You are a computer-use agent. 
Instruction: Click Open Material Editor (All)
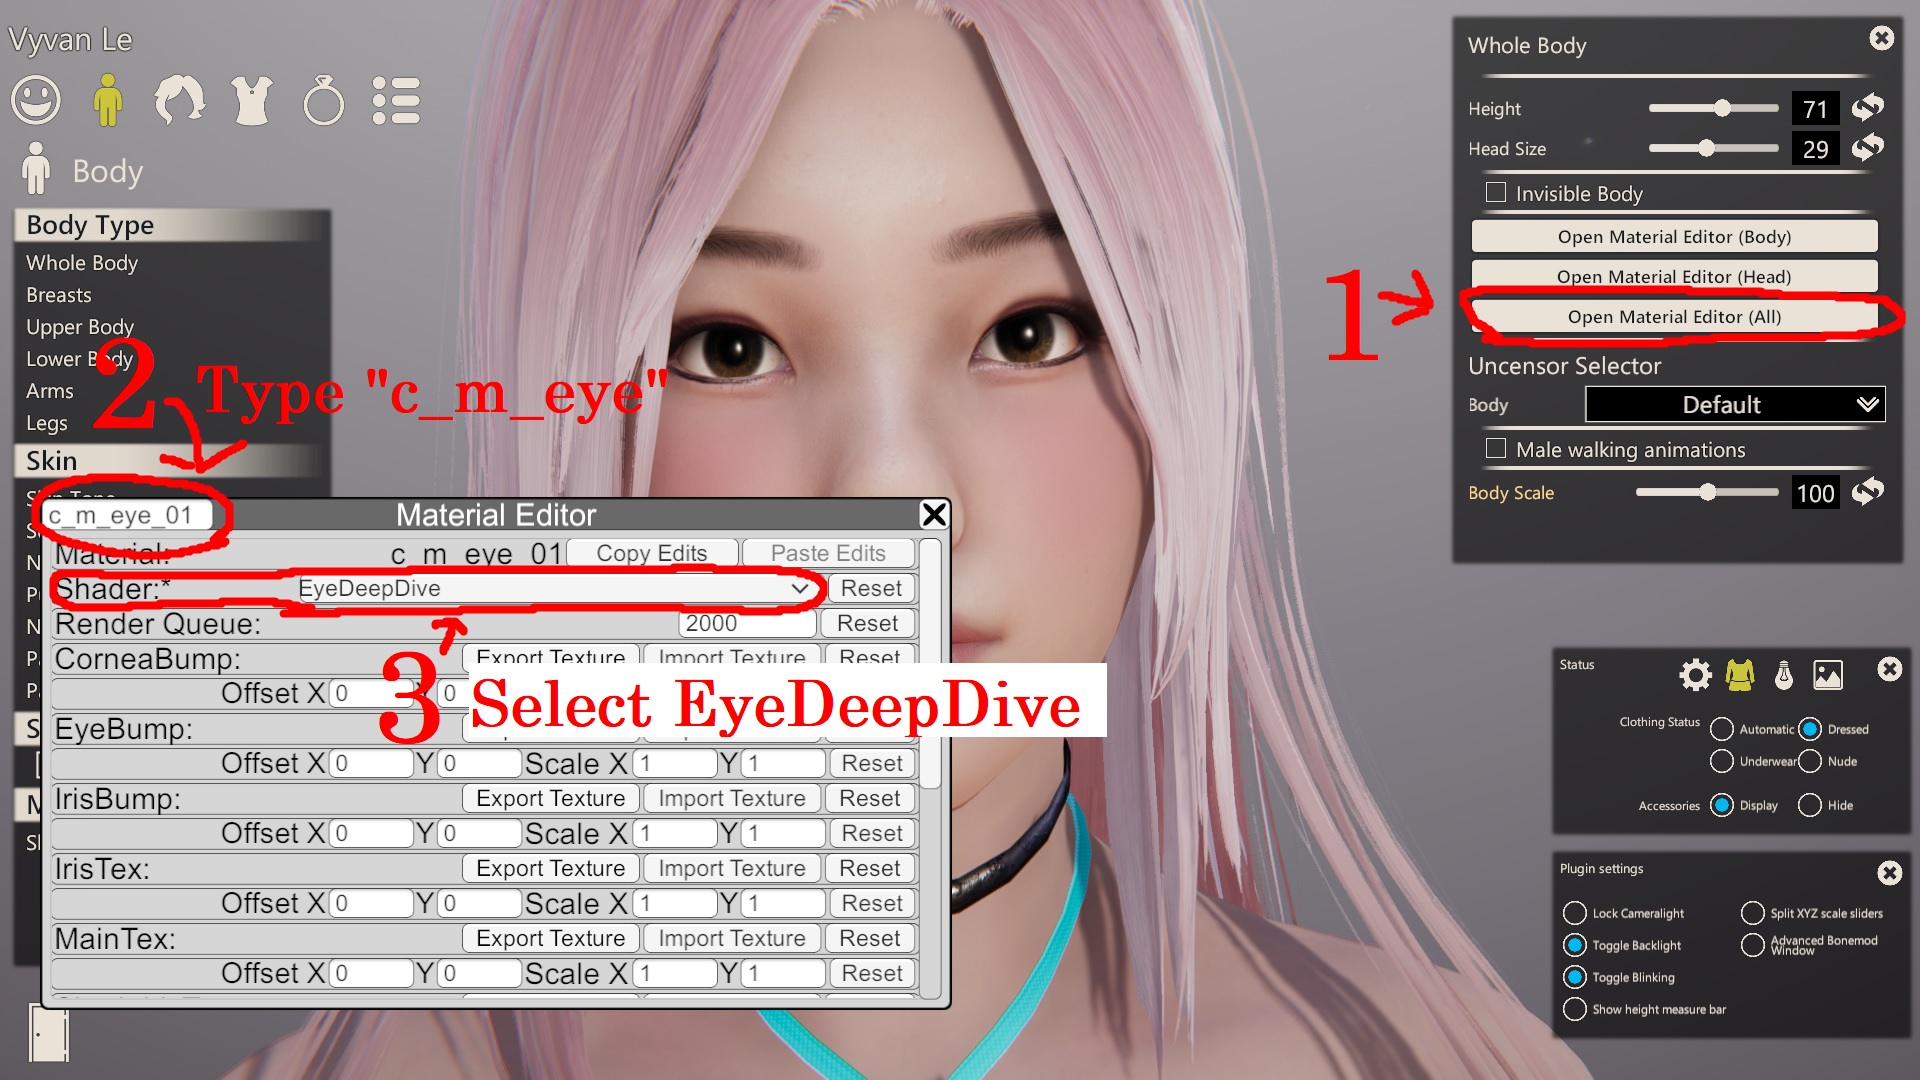point(1674,316)
